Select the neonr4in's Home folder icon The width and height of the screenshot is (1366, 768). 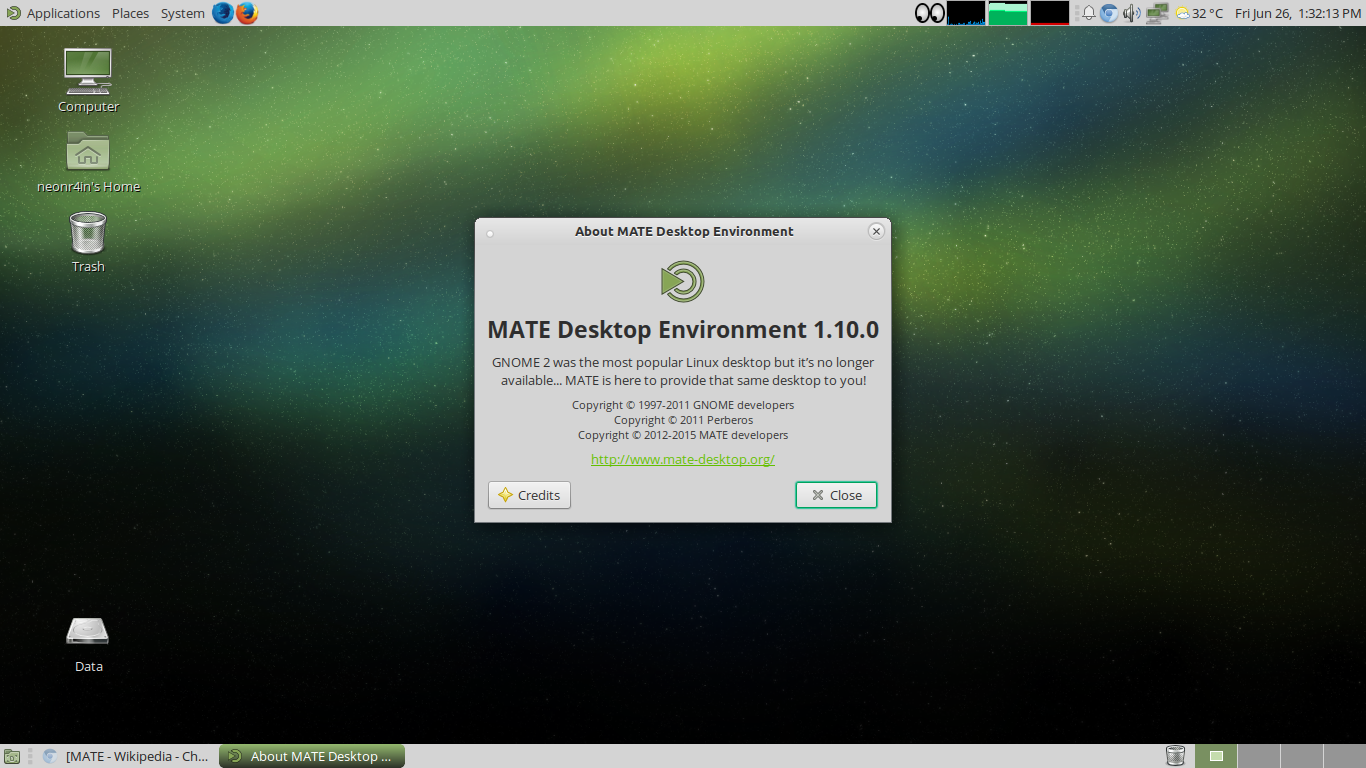88,162
